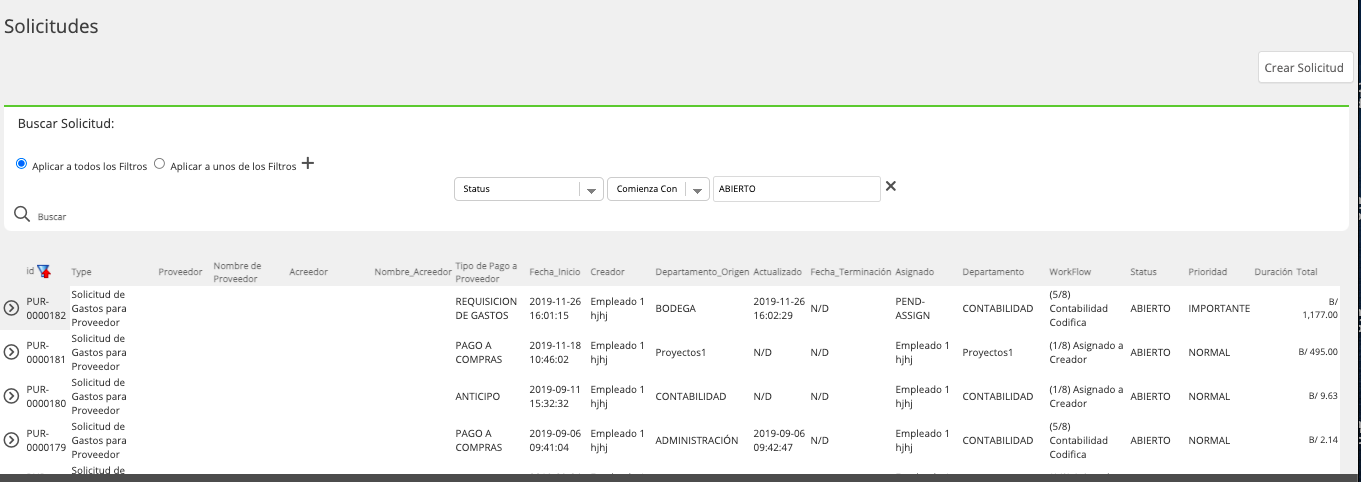
Task: Sort by Type column header
Action: coord(82,272)
